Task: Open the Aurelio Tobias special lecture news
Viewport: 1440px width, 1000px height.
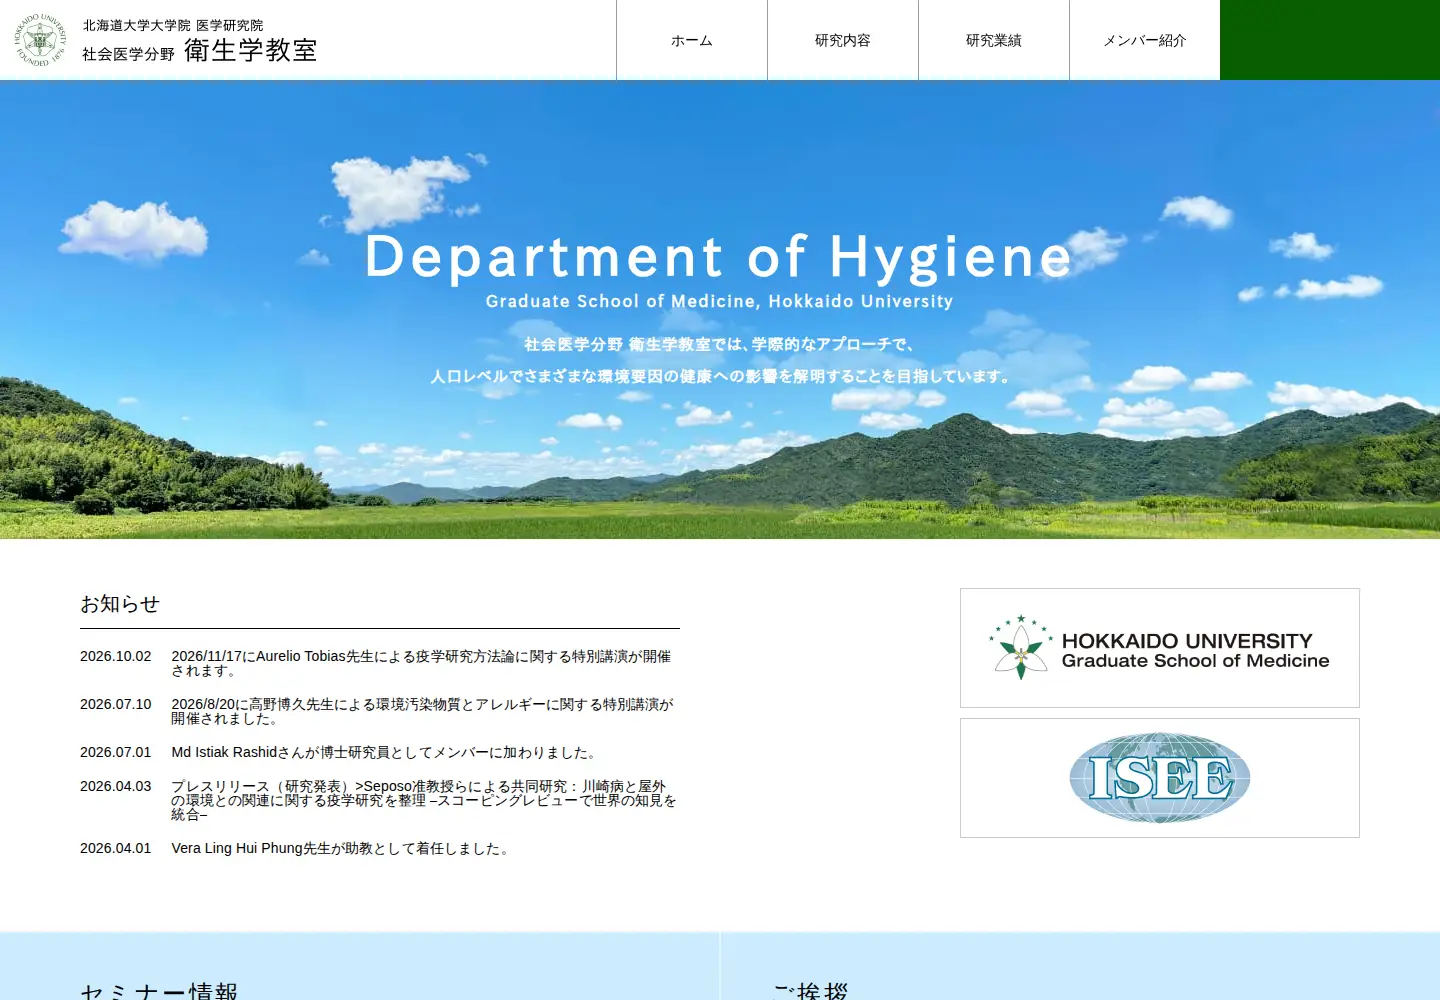Action: coord(421,663)
